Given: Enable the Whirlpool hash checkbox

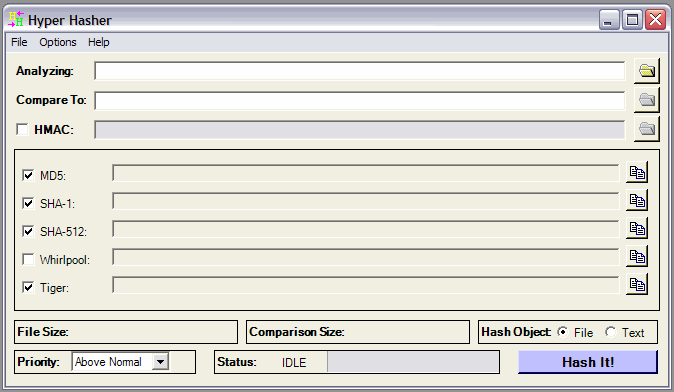Looking at the screenshot, I should coord(28,259).
